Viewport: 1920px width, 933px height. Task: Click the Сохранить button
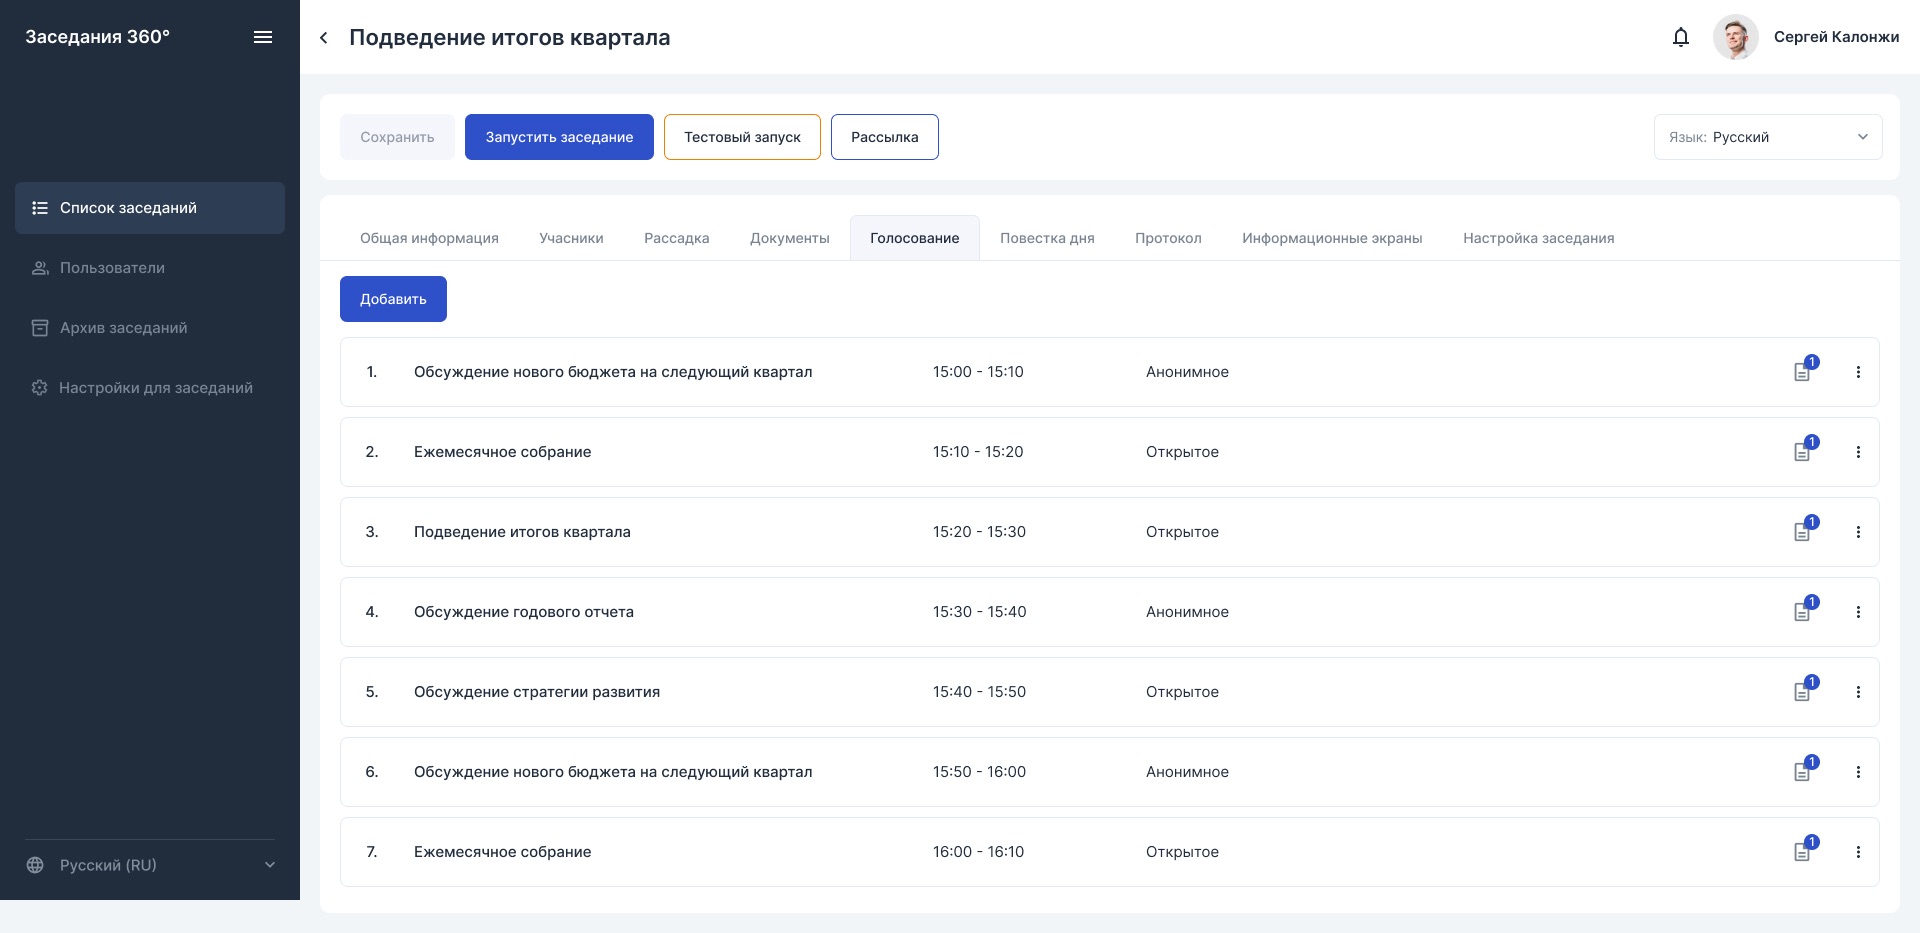coord(397,137)
